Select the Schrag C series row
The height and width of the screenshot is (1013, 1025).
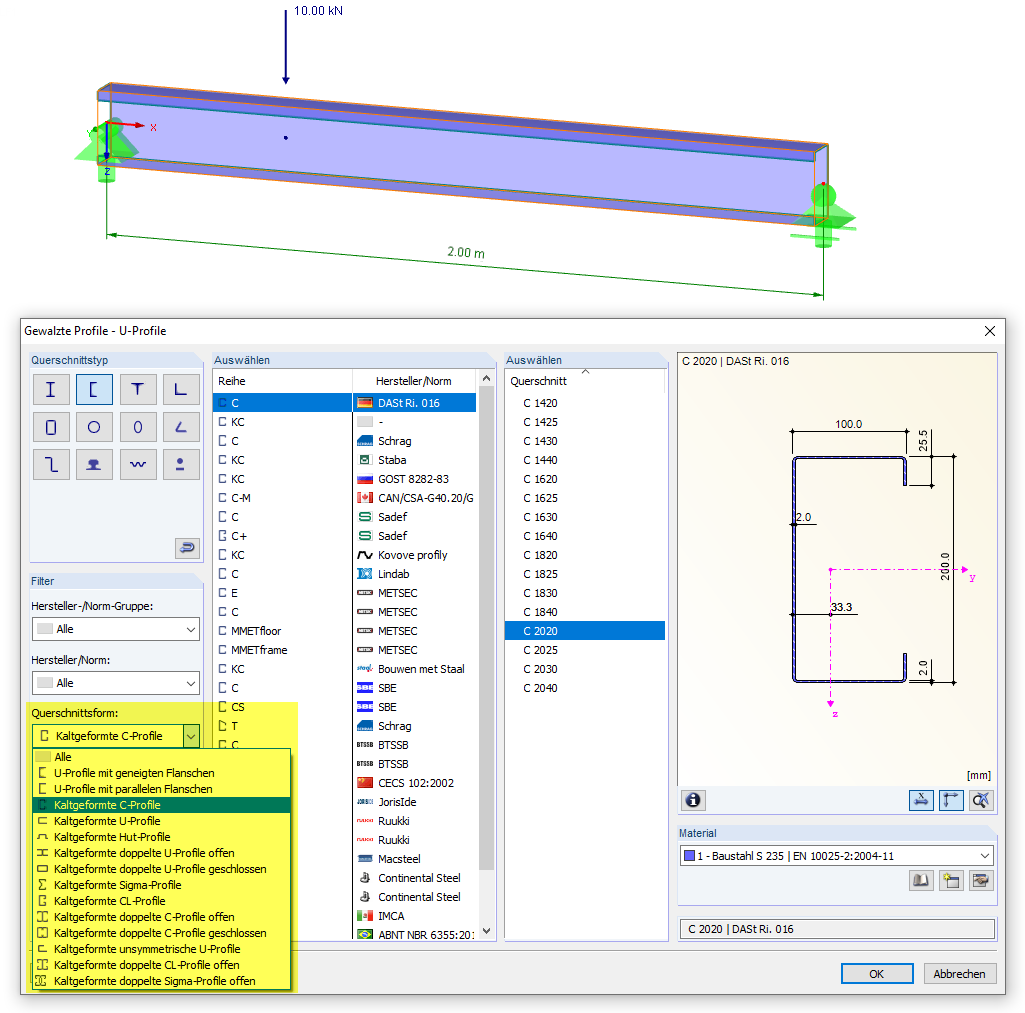(345, 441)
